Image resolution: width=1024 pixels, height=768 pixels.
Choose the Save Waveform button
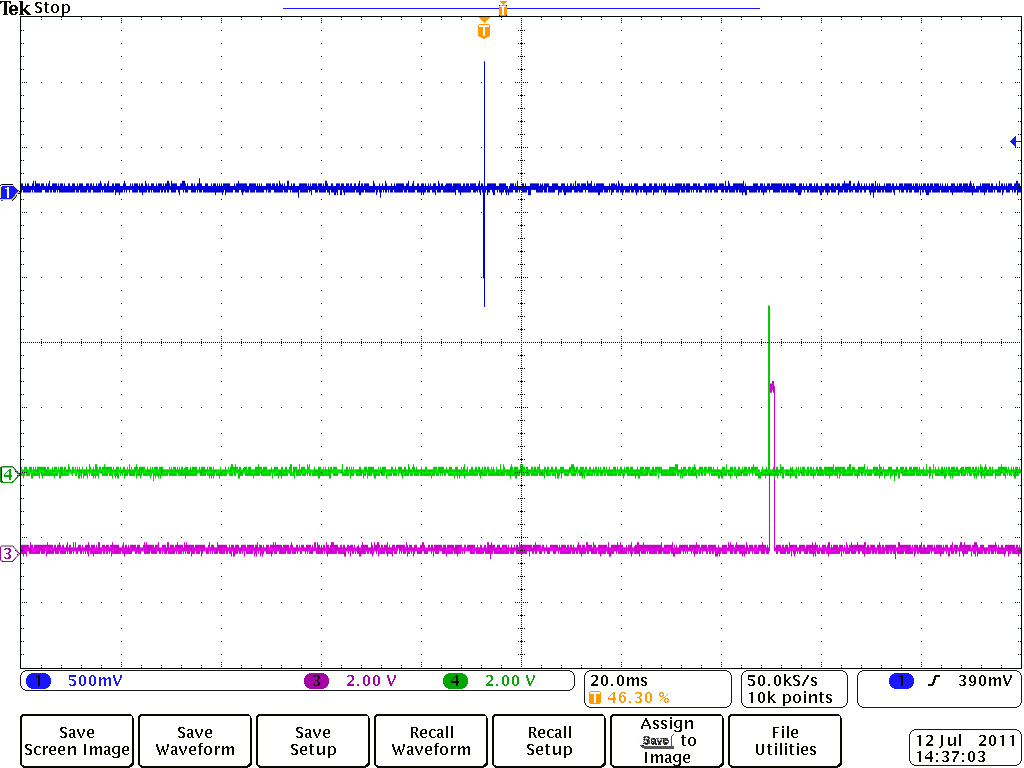click(195, 741)
